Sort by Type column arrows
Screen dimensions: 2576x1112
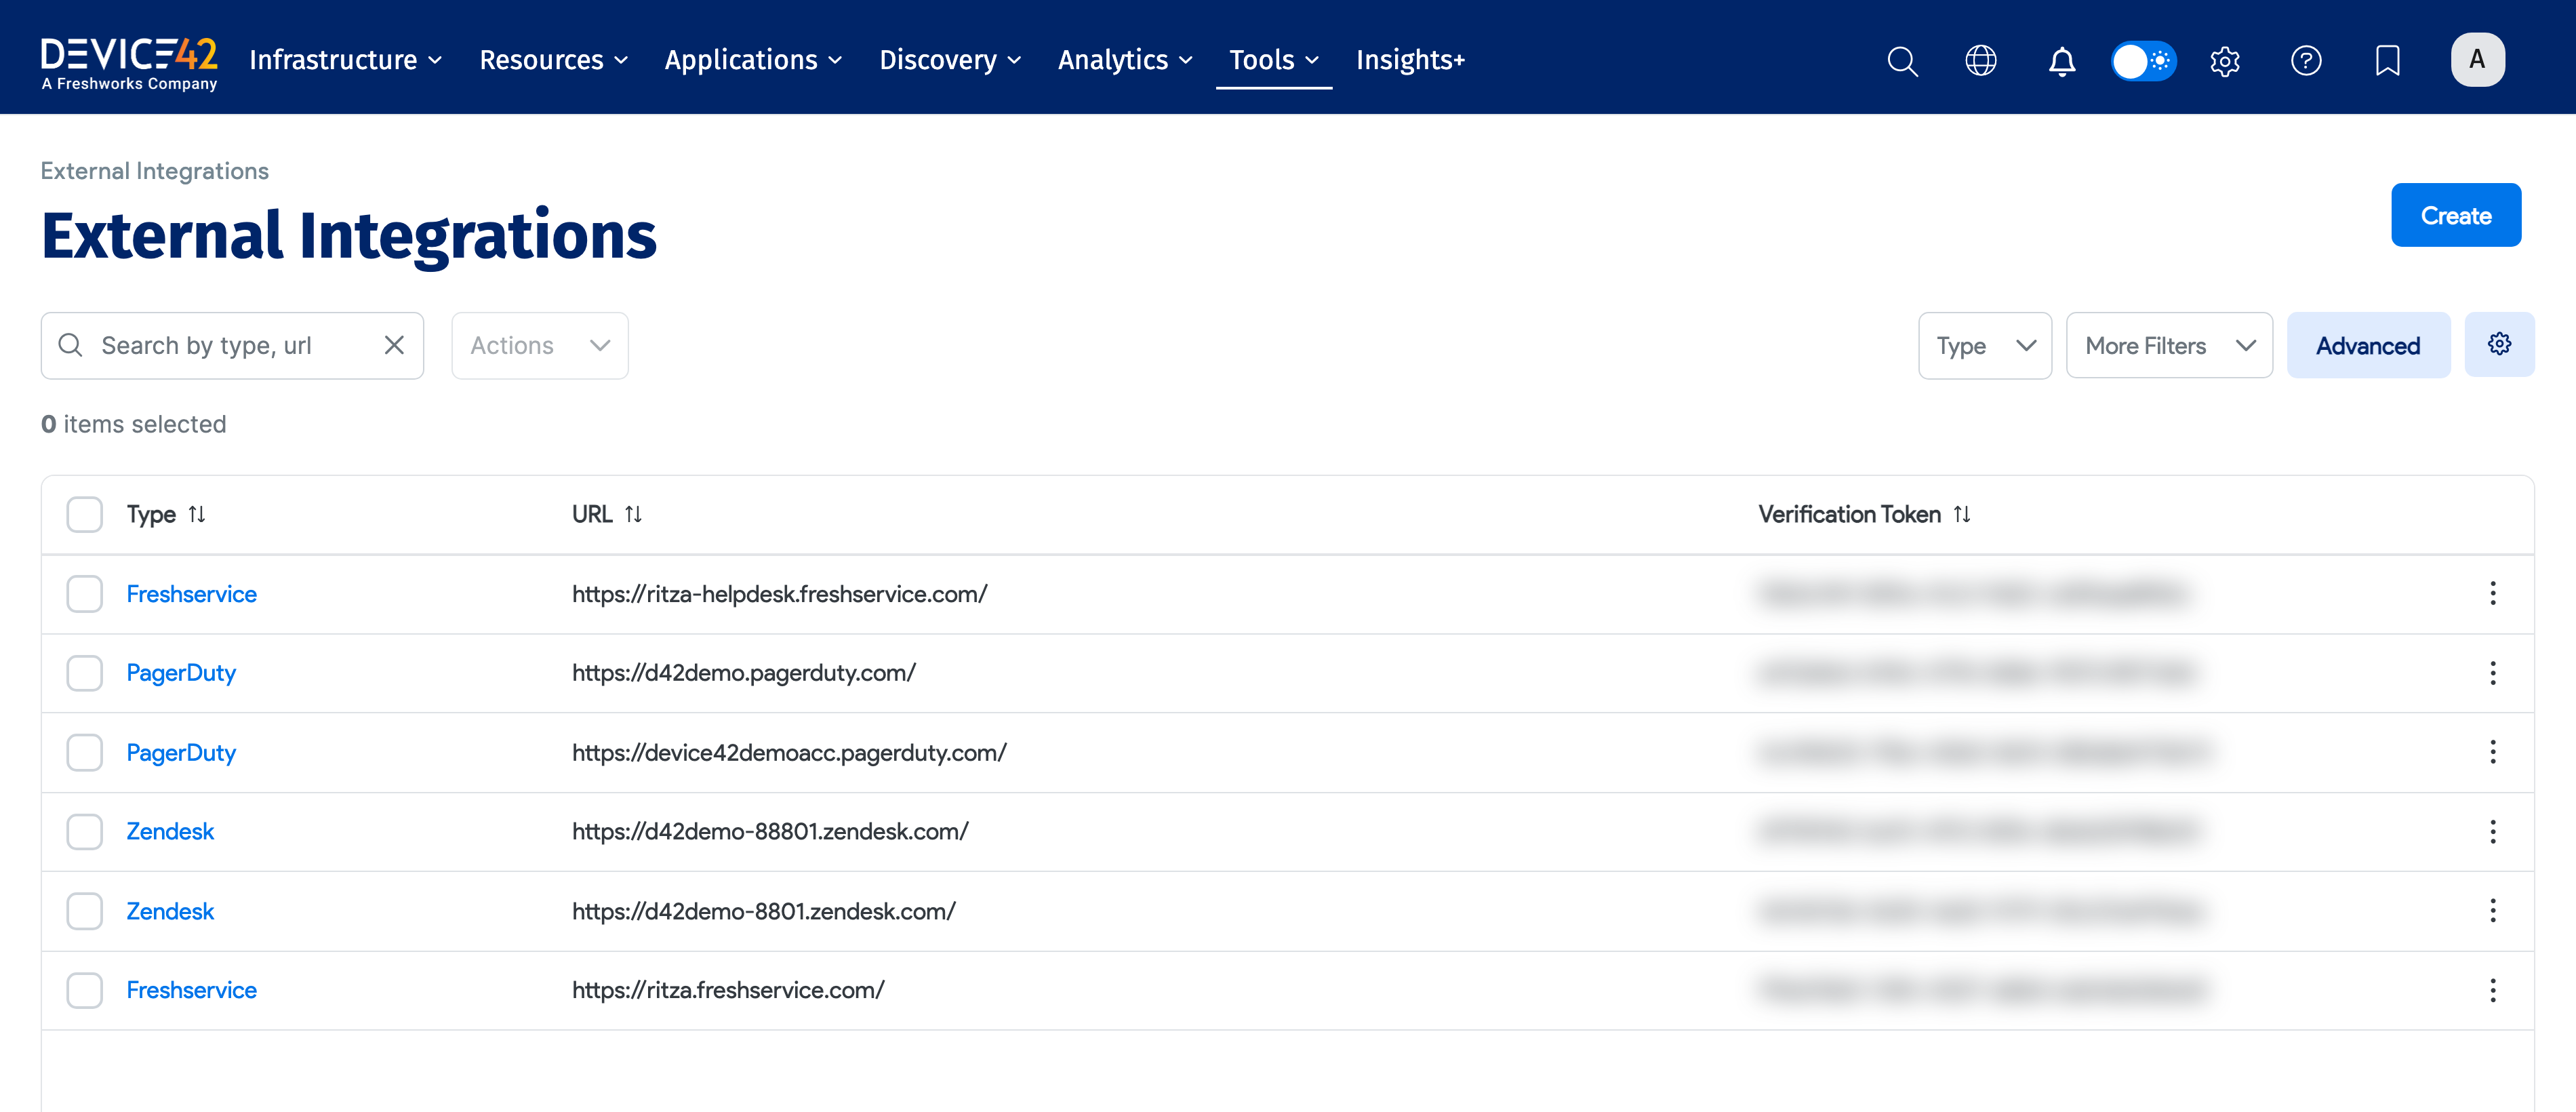click(x=197, y=514)
